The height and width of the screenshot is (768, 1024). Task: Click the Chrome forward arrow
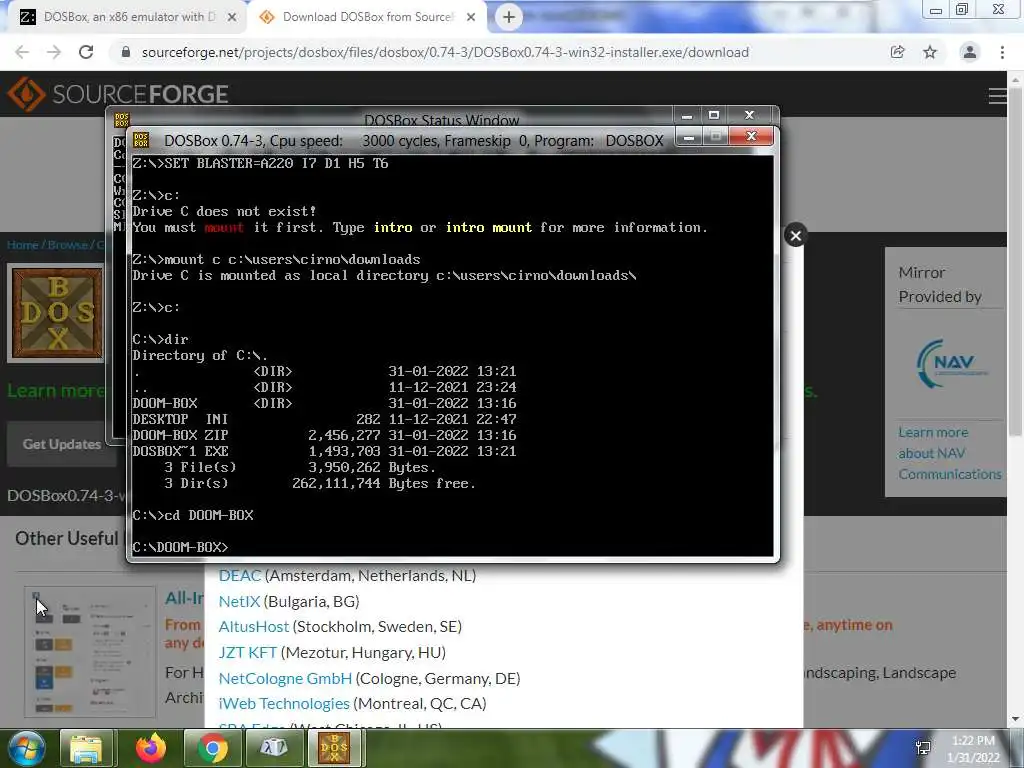coord(54,52)
